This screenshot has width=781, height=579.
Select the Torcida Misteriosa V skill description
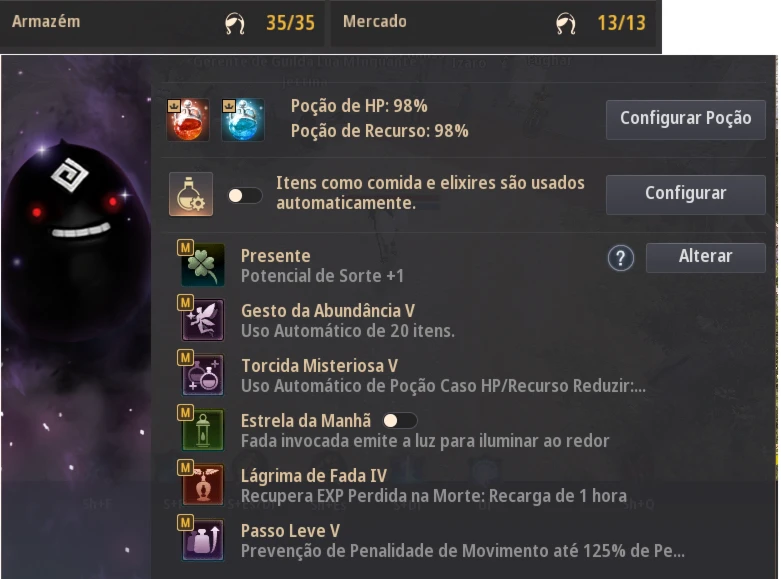coord(443,386)
